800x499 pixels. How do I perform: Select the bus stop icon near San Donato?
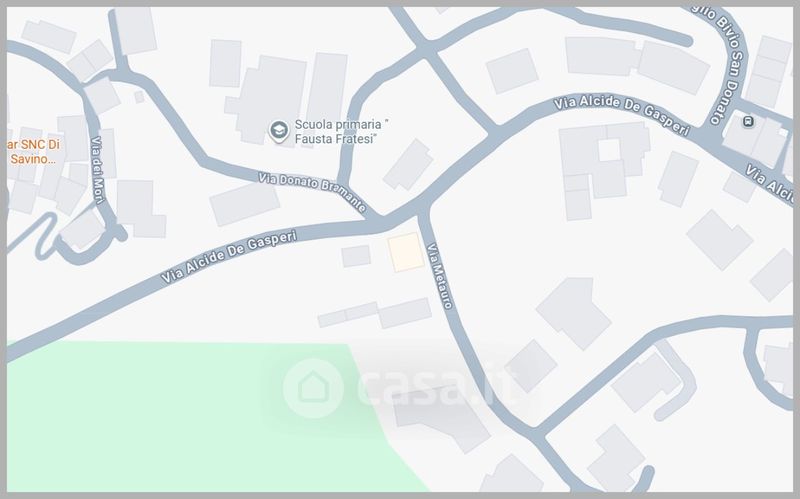click(x=748, y=121)
